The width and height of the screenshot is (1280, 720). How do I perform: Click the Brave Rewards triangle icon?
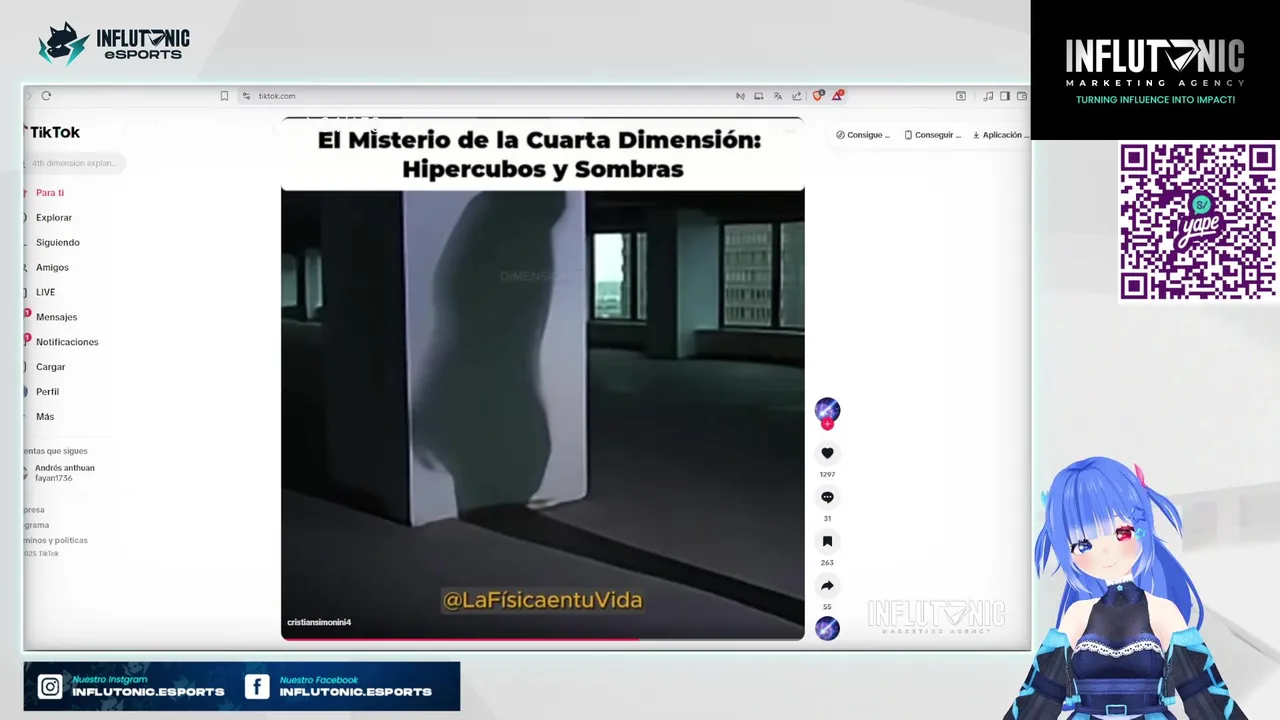(x=838, y=96)
